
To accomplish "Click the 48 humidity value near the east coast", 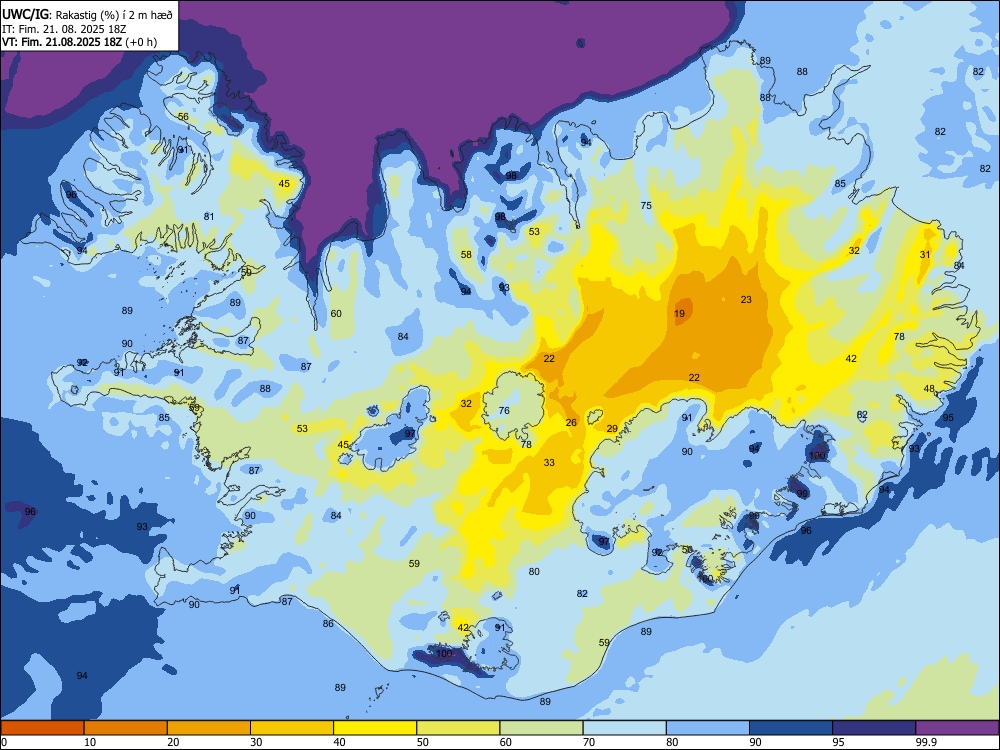I will (x=929, y=388).
